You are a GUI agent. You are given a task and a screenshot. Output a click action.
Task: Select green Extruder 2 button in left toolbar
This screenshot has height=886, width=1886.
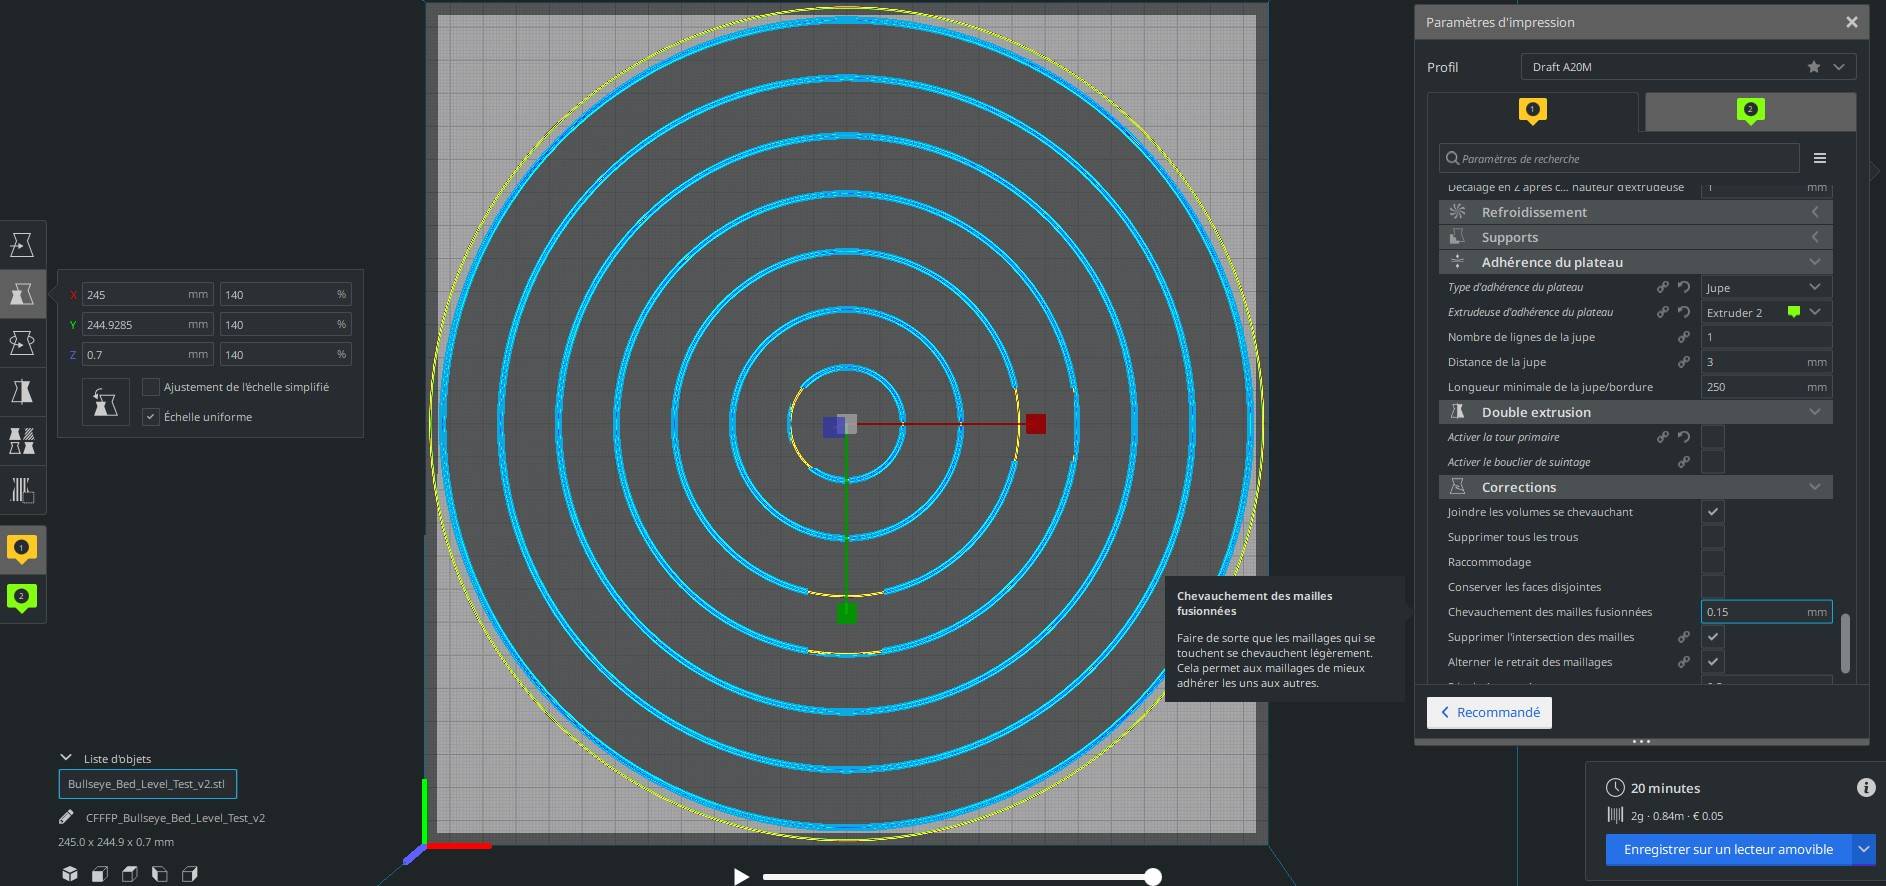click(x=22, y=598)
